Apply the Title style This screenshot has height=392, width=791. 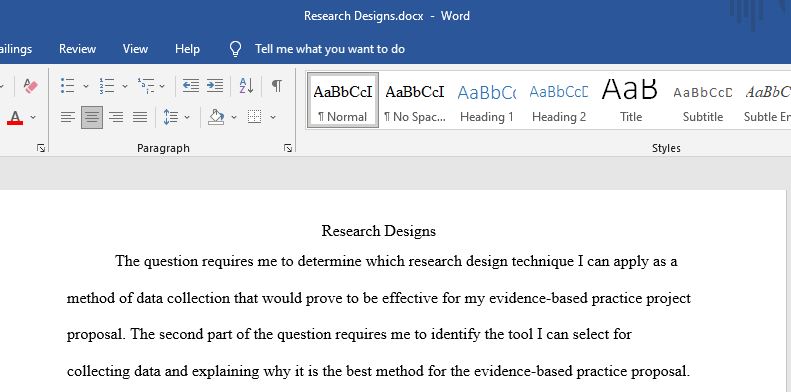click(x=631, y=100)
